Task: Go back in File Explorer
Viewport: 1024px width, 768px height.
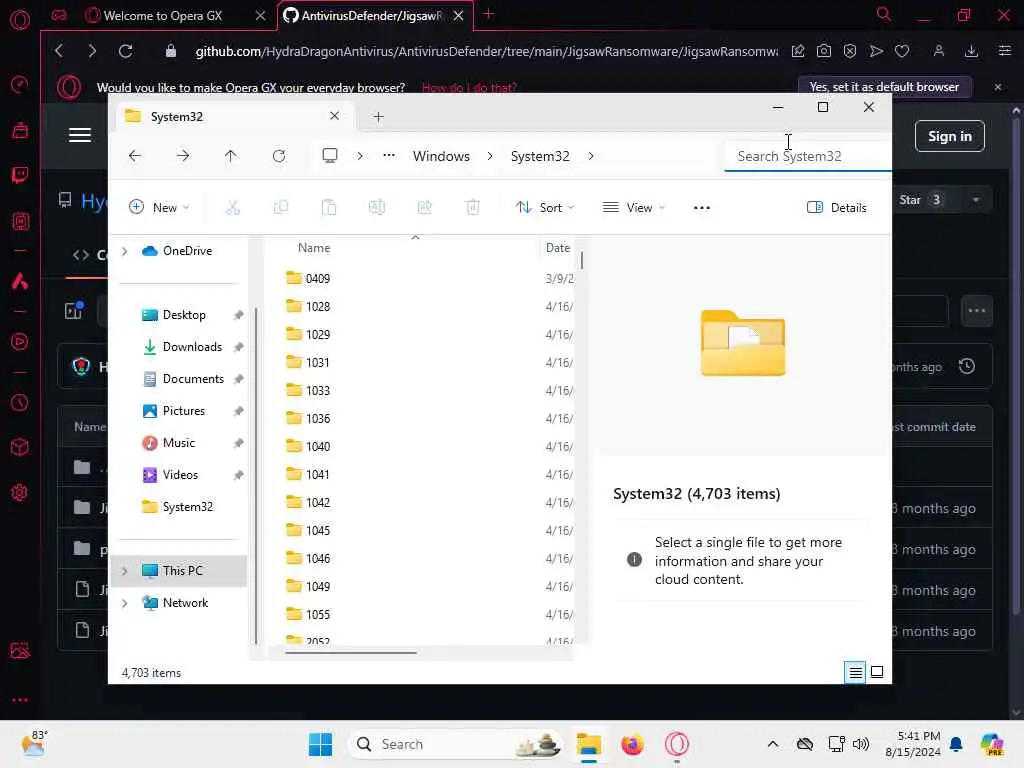Action: tap(135, 156)
